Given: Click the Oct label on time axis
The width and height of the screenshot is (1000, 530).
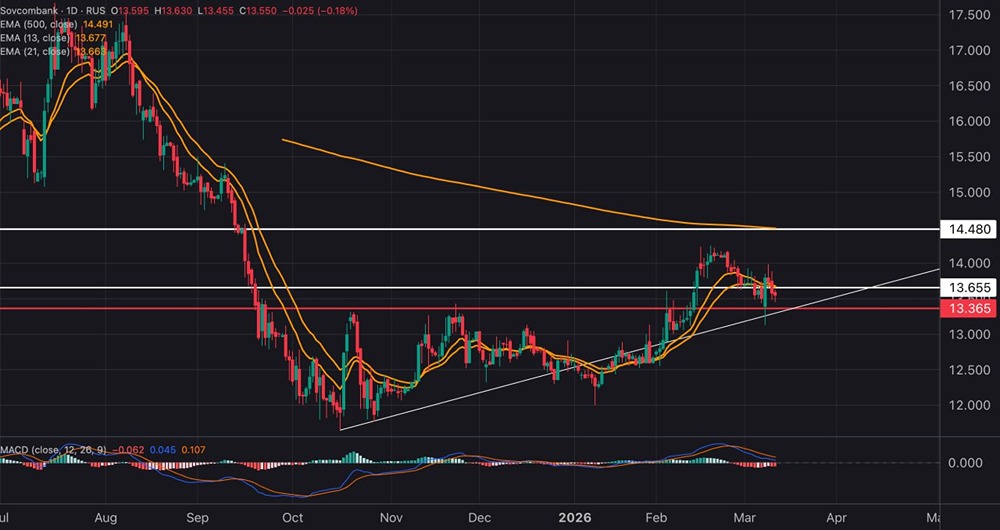Looking at the screenshot, I should [x=291, y=517].
